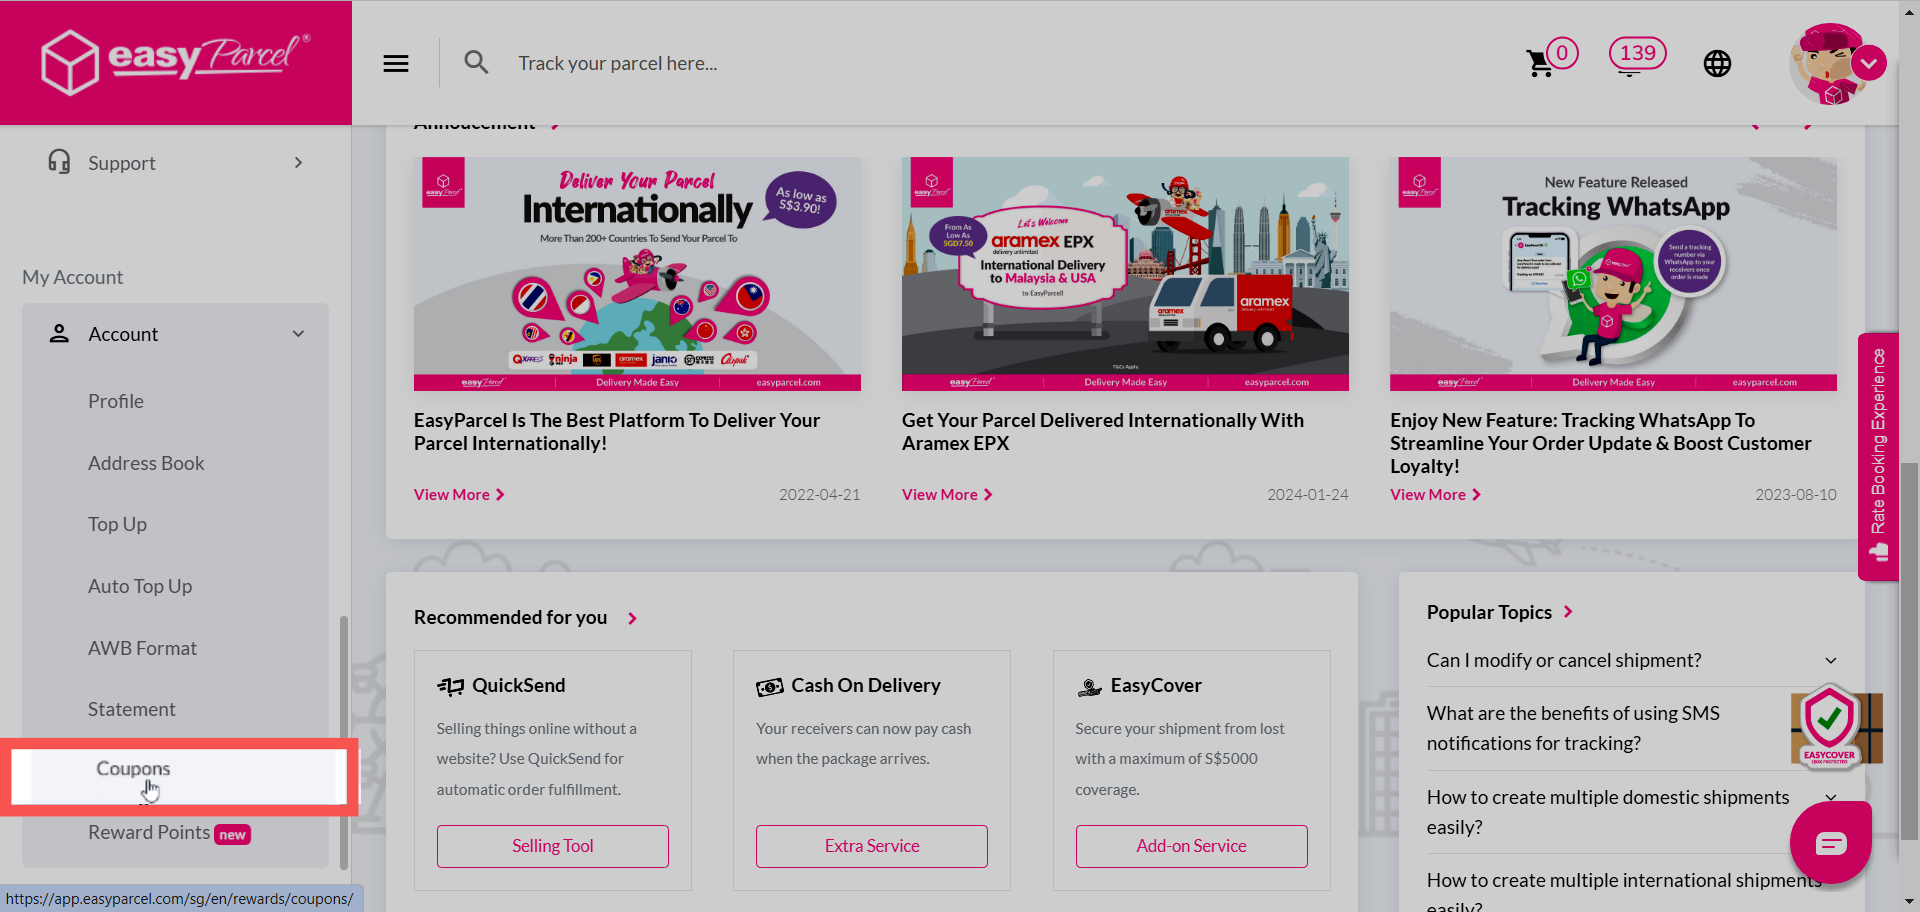
Task: Open SMS notifications benefits topic
Action: (1573, 728)
